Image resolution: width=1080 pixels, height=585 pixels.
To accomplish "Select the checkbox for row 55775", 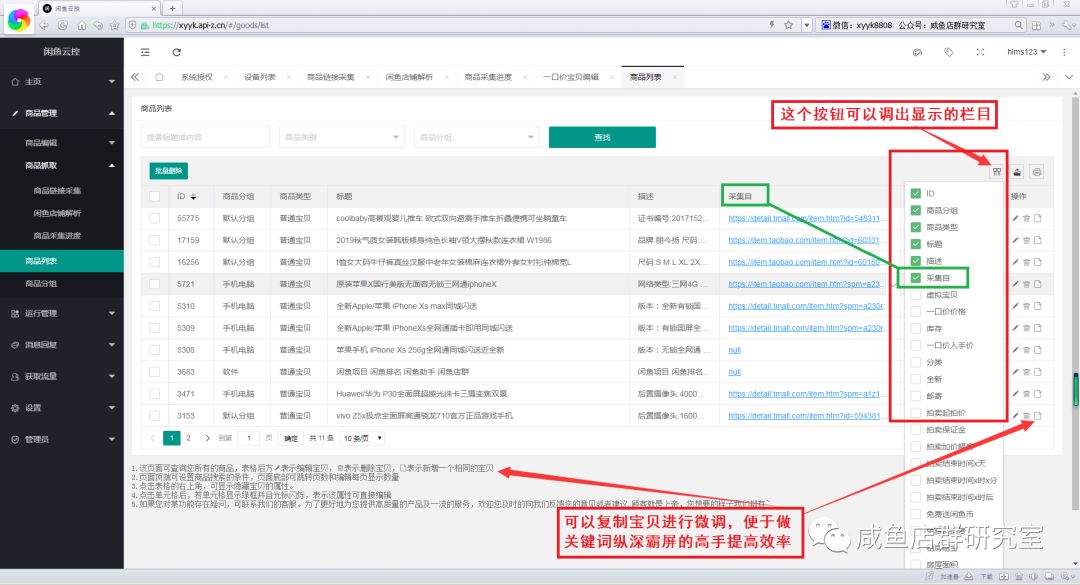I will pos(154,217).
